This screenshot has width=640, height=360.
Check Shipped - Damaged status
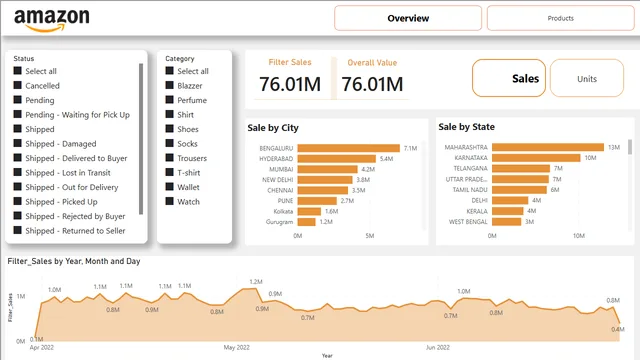pyautogui.click(x=18, y=143)
